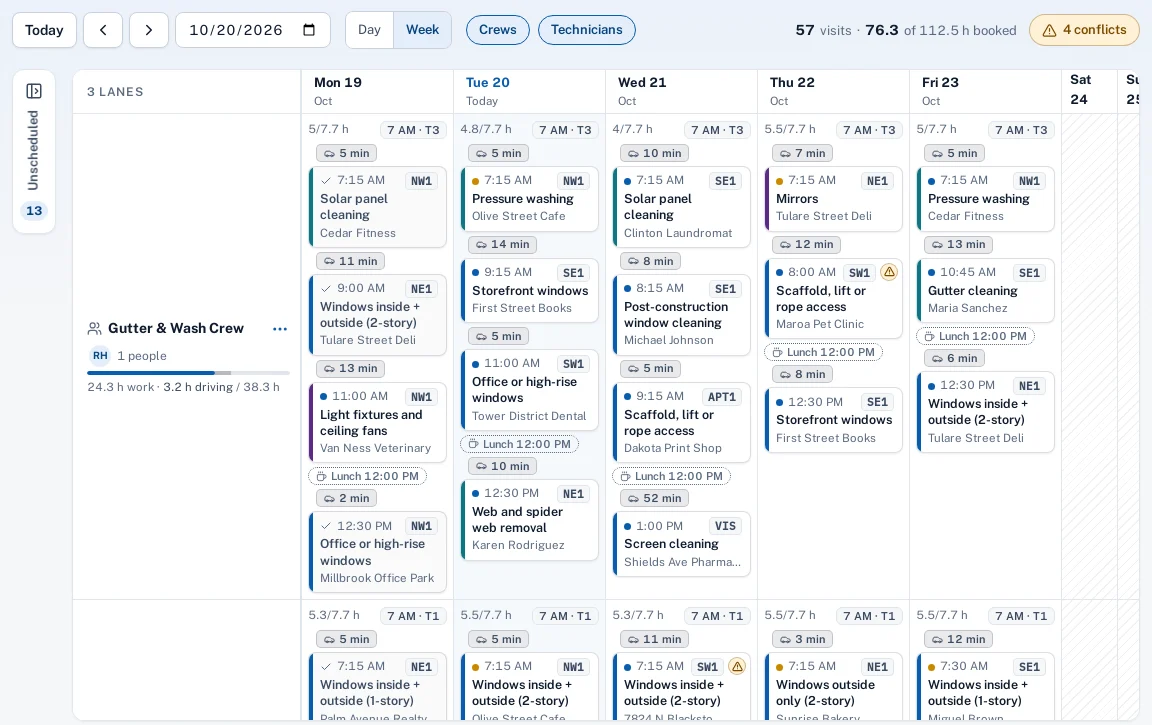Select the Wed 21 column header
This screenshot has height=725, width=1152.
[x=681, y=91]
